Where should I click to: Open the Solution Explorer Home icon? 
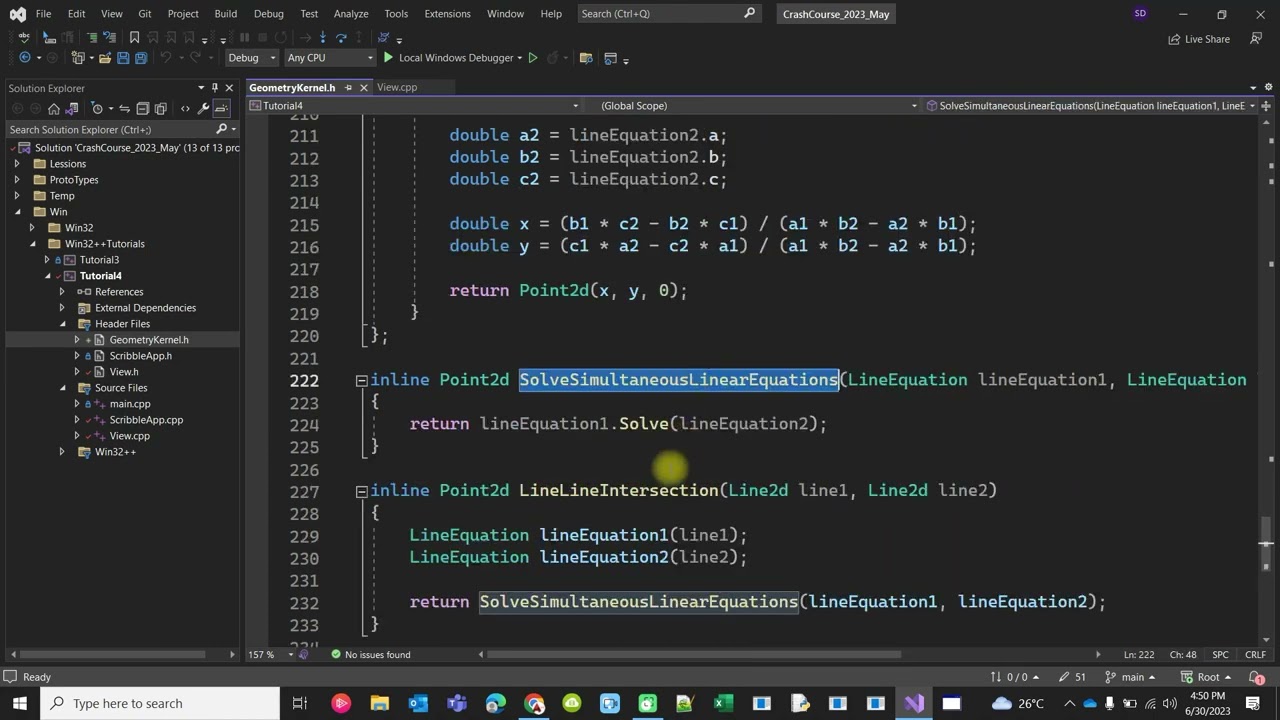pyautogui.click(x=54, y=108)
